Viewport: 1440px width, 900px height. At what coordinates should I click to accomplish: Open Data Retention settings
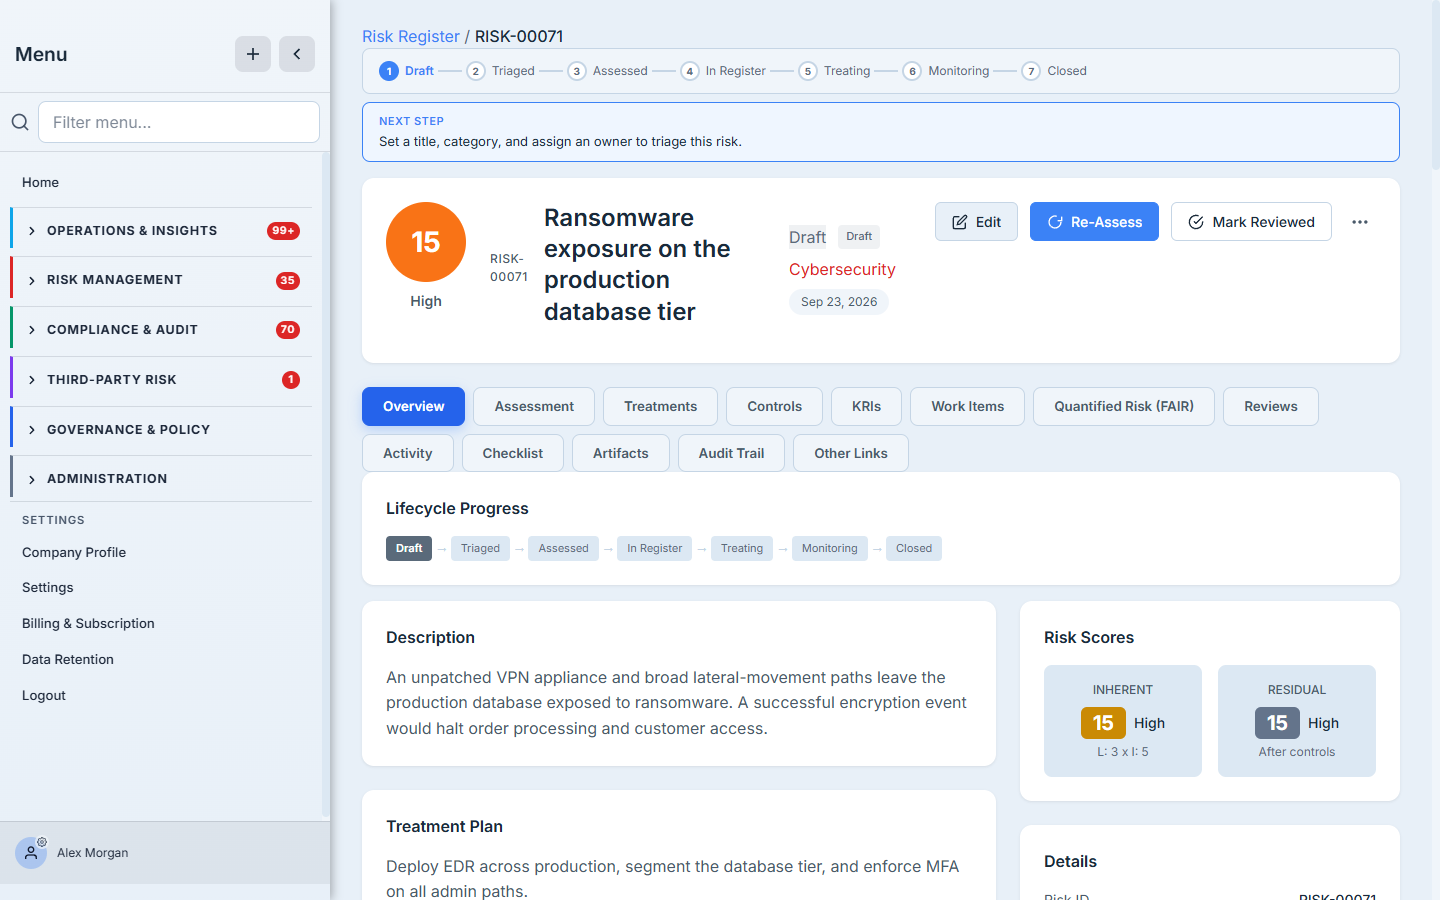click(68, 659)
